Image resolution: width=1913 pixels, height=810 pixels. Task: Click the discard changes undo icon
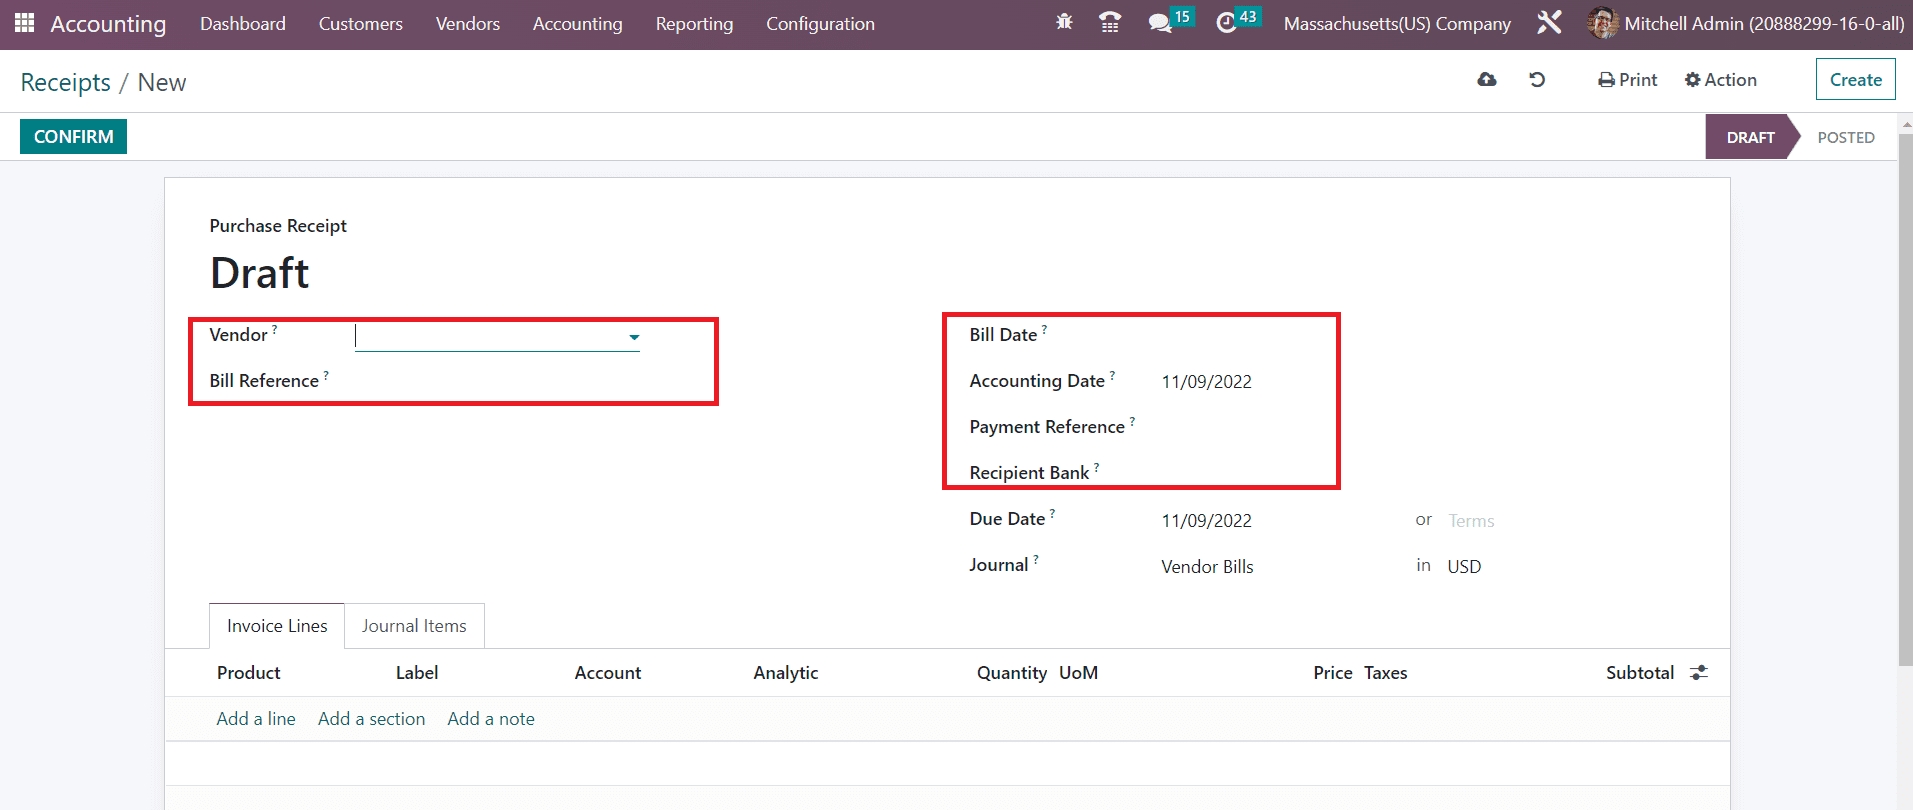pos(1537,80)
